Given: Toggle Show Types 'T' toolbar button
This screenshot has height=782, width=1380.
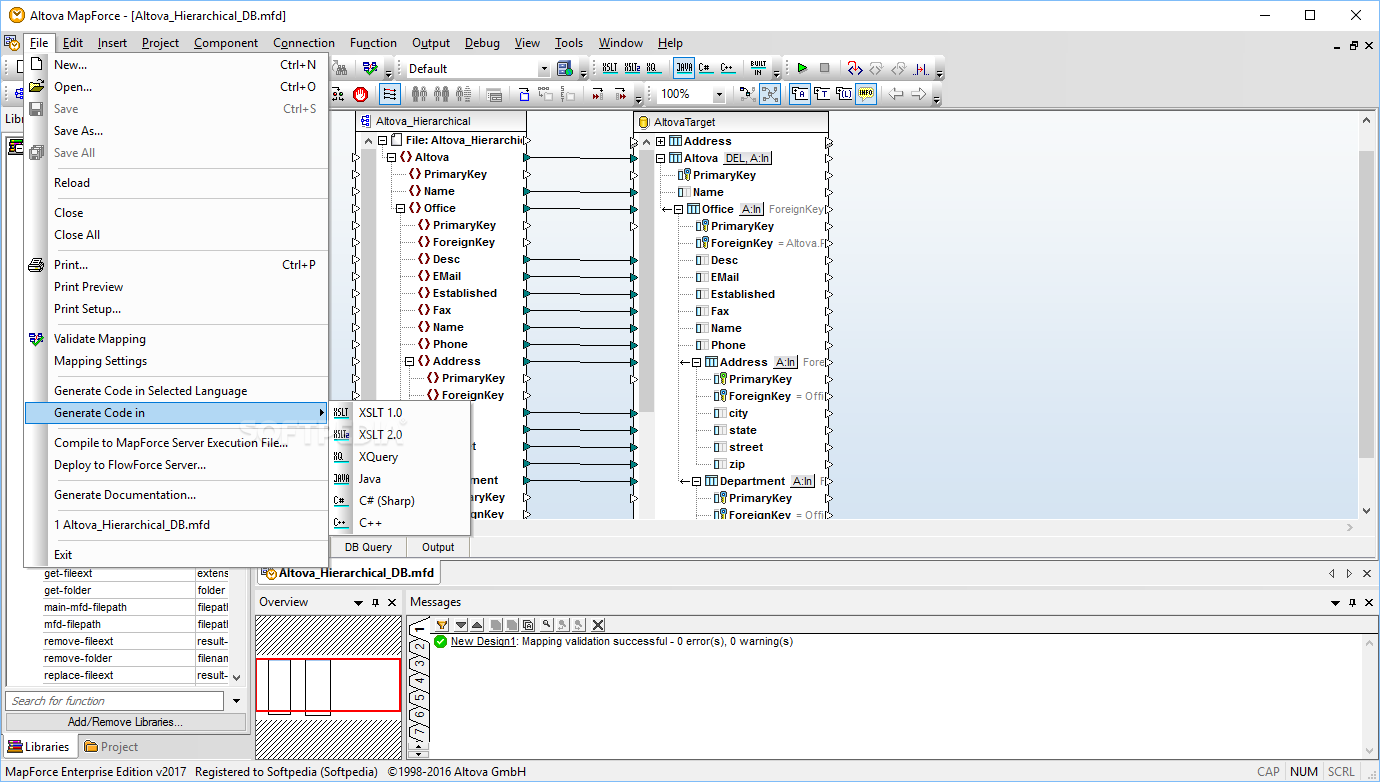Looking at the screenshot, I should click(x=822, y=94).
